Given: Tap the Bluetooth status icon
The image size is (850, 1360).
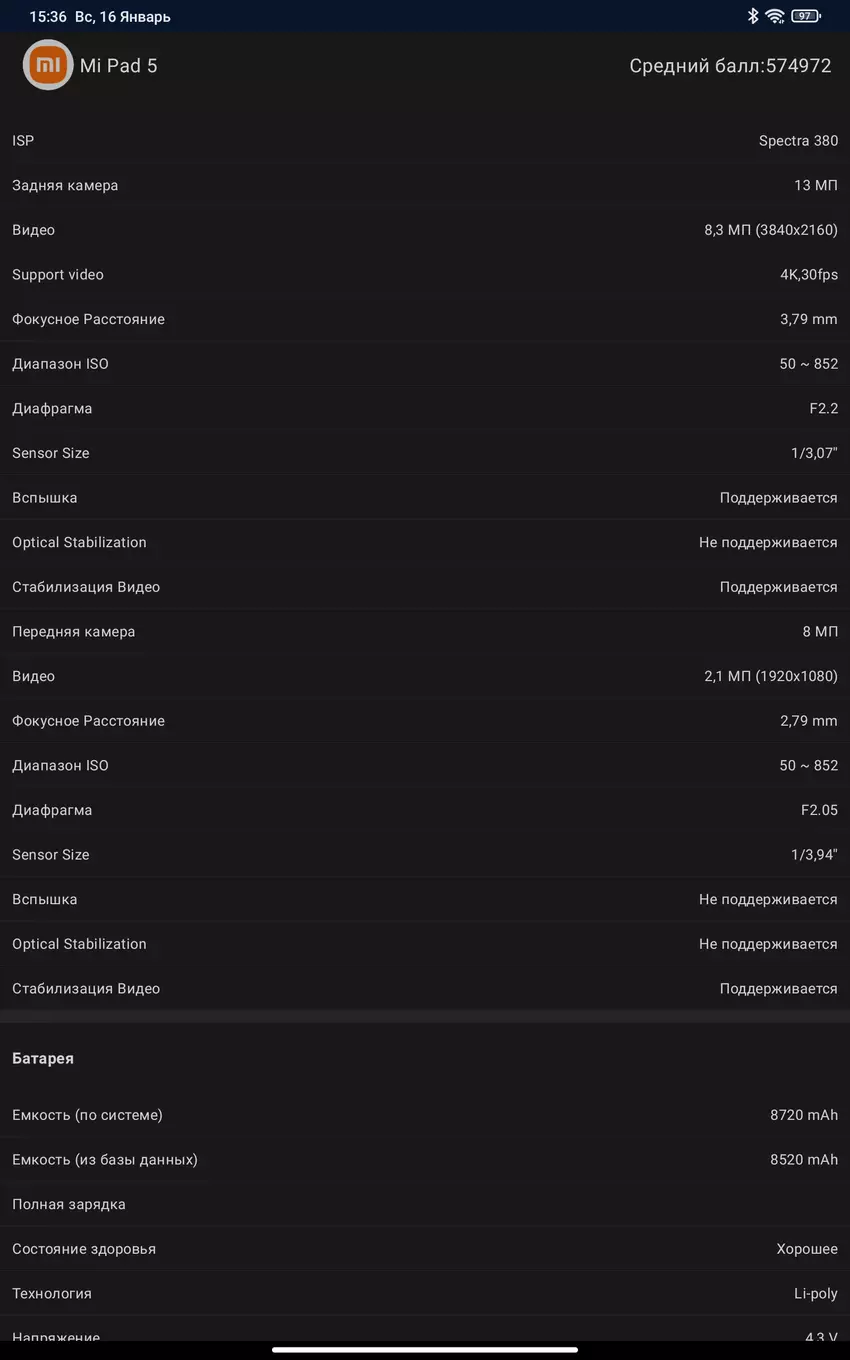Looking at the screenshot, I should coord(753,16).
